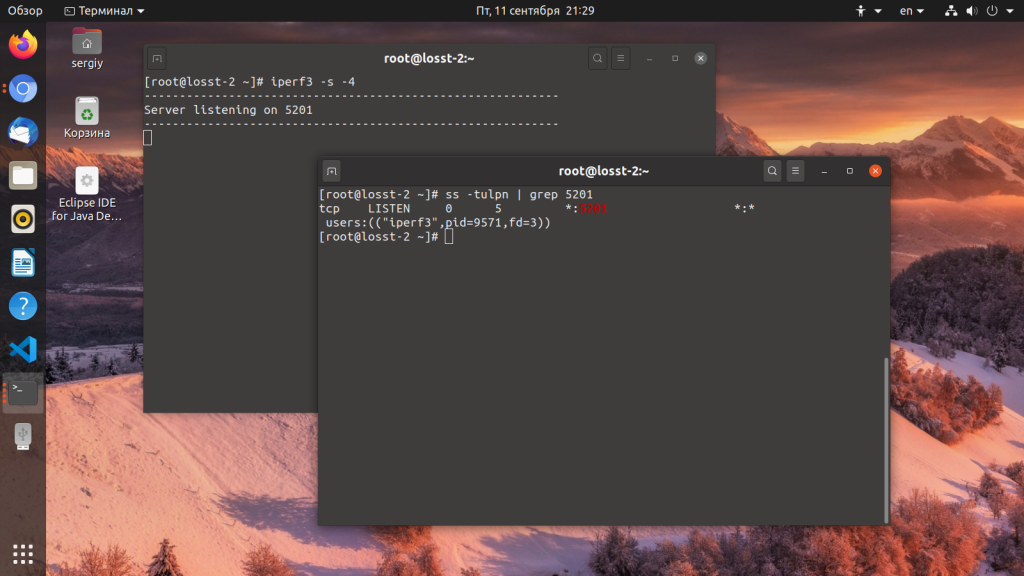Click the front terminal's vertical scrollbar
Screen dimensions: 1024x576
[885, 440]
